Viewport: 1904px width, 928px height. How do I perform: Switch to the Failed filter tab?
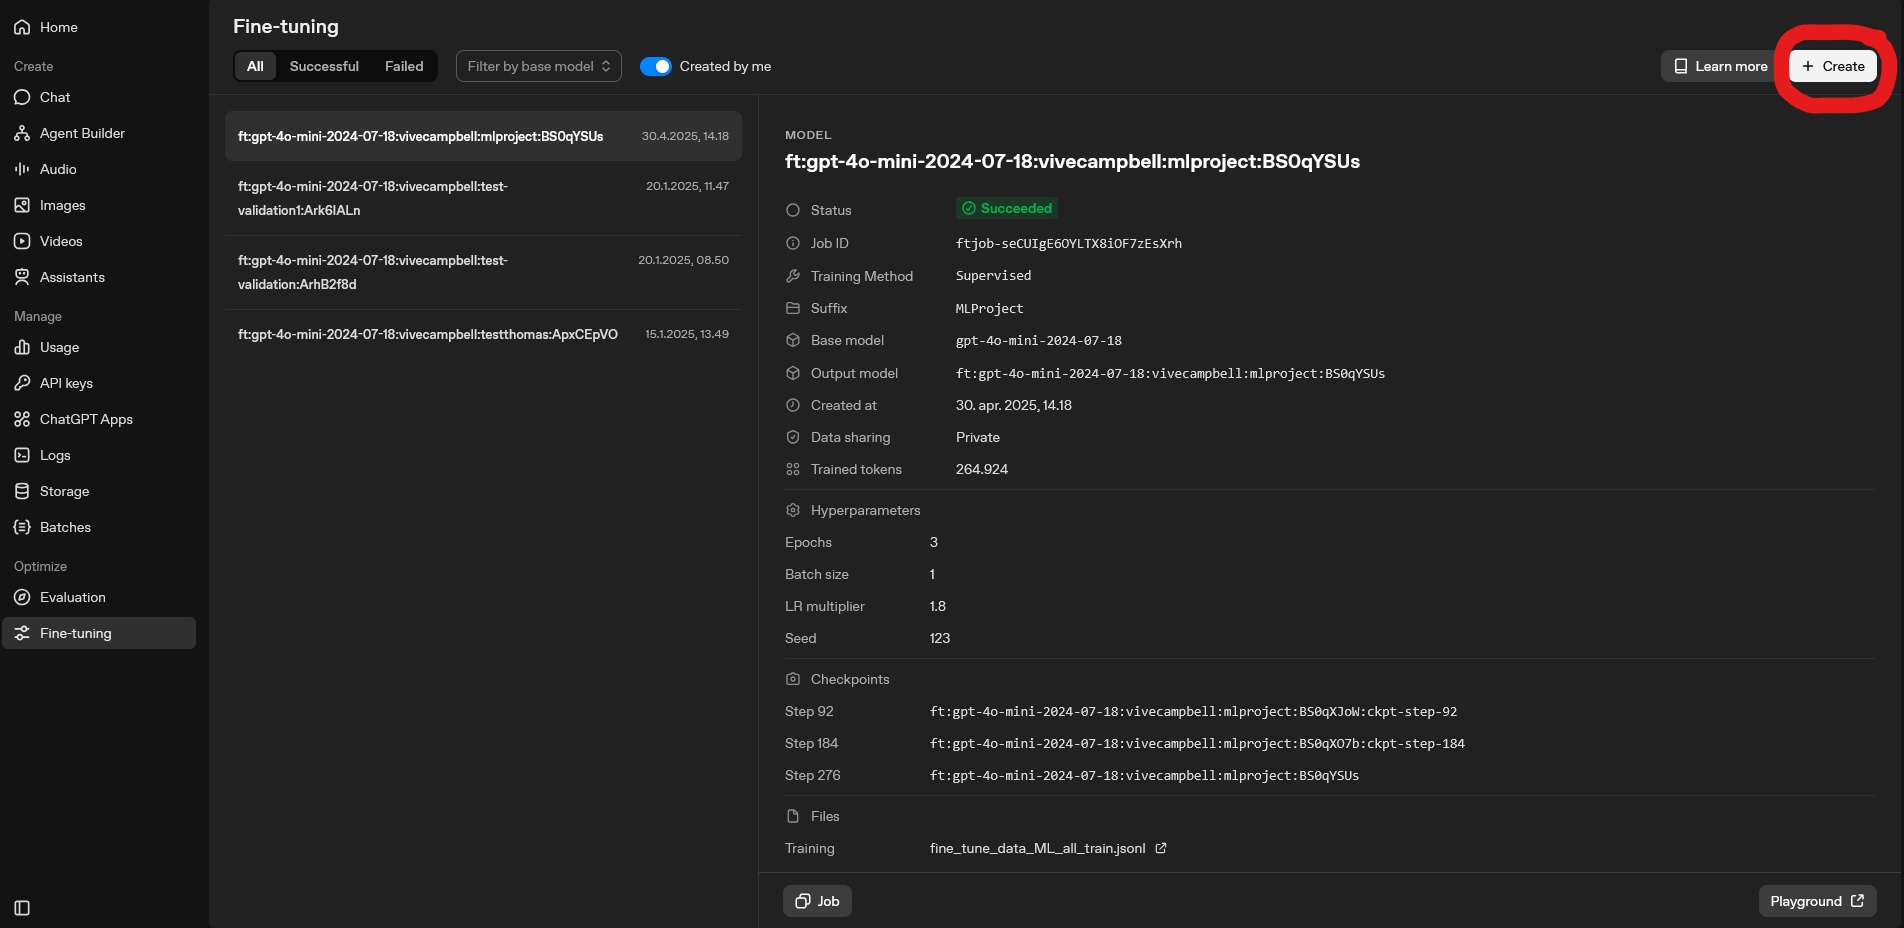point(404,66)
